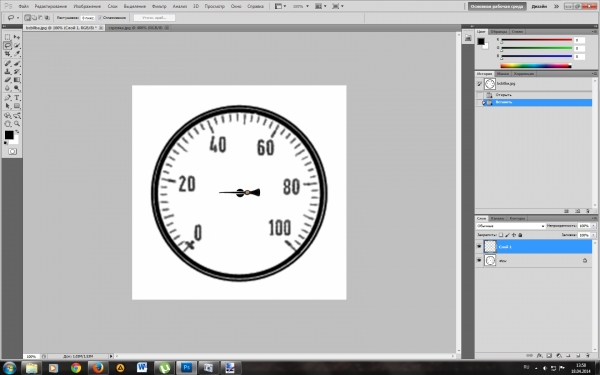Select the Type tool
Screen dimensions: 600x375
click(17, 98)
